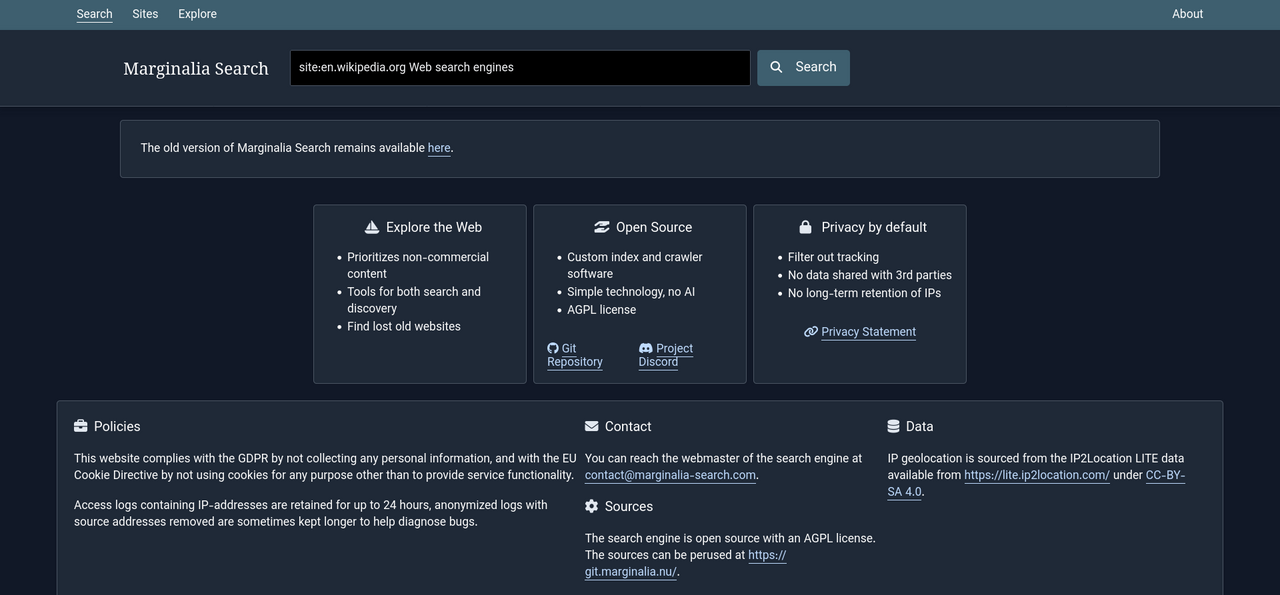Click the Policies section heading

pos(117,426)
